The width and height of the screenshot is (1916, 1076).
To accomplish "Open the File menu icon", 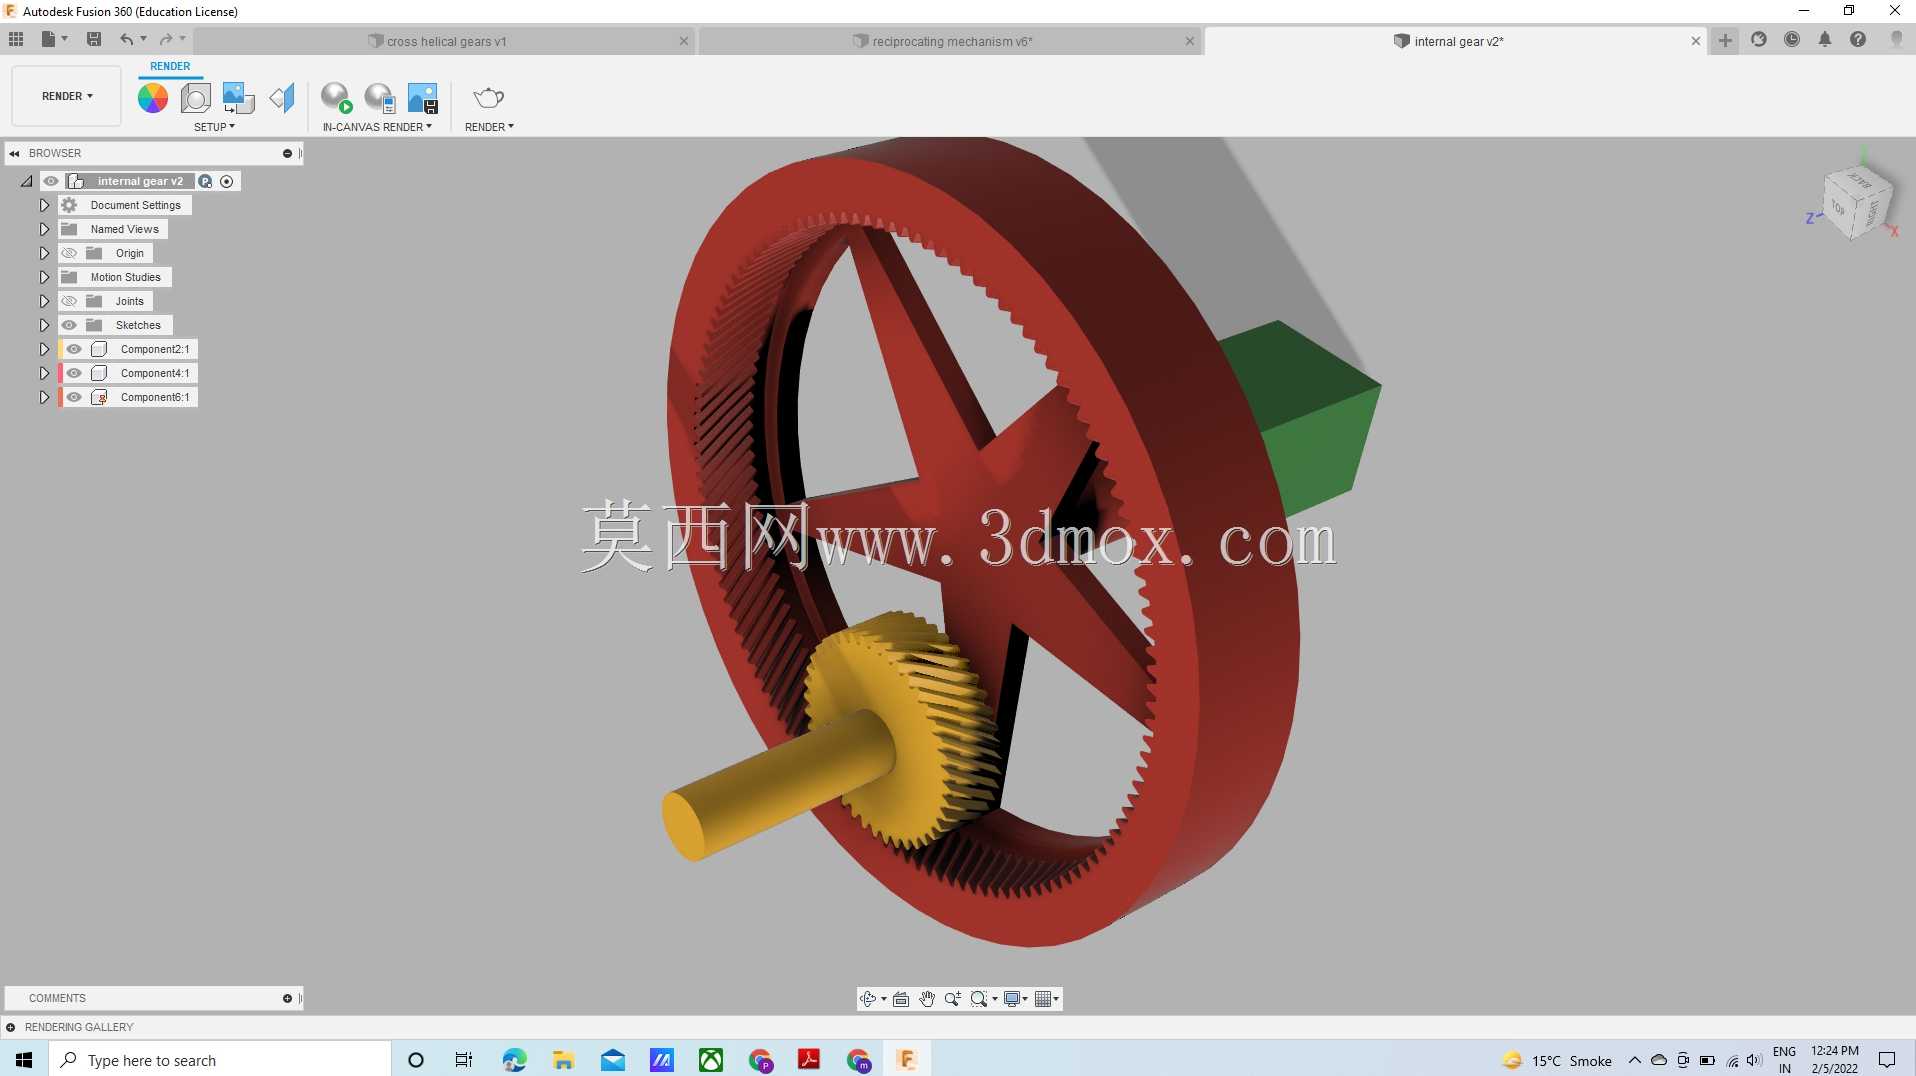I will pyautogui.click(x=54, y=39).
